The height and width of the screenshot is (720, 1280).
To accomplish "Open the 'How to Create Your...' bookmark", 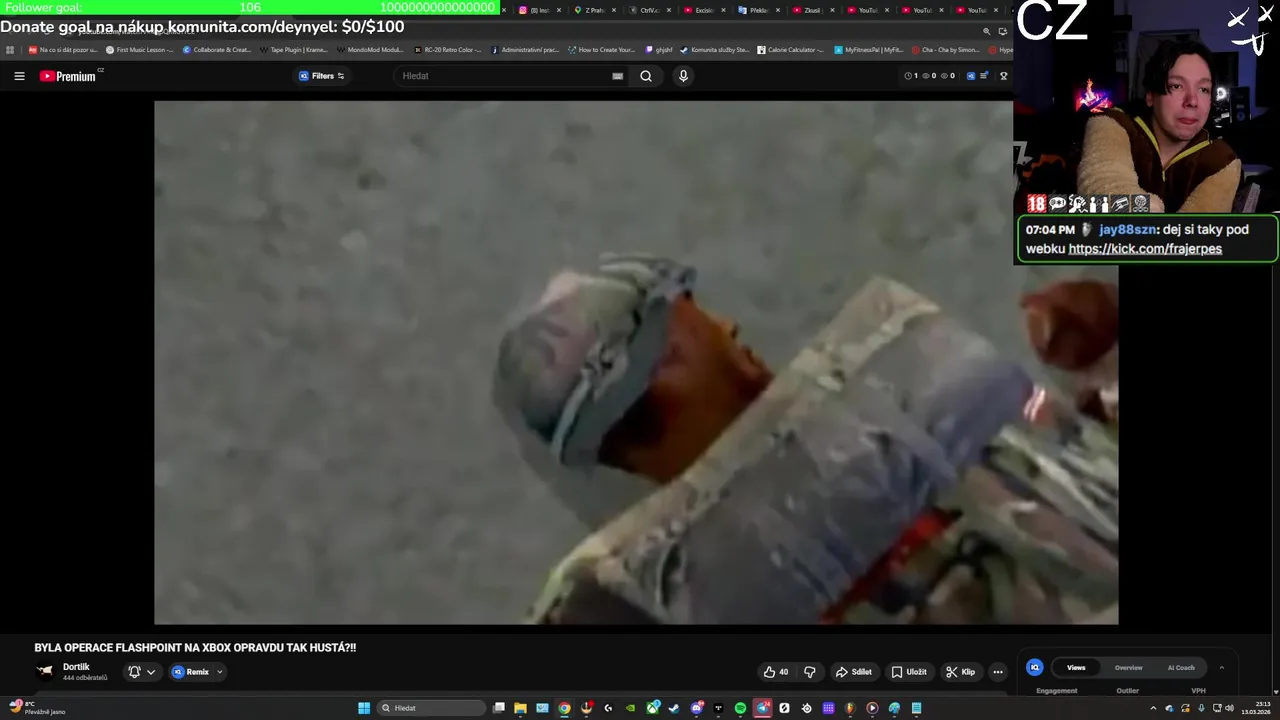I will 601,49.
